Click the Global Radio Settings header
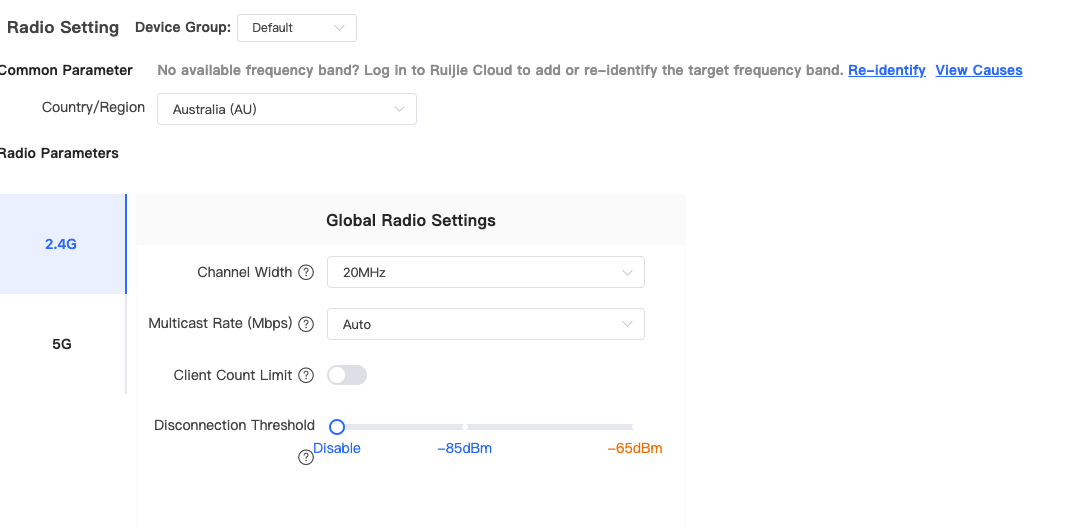This screenshot has width=1085, height=528. coord(411,220)
